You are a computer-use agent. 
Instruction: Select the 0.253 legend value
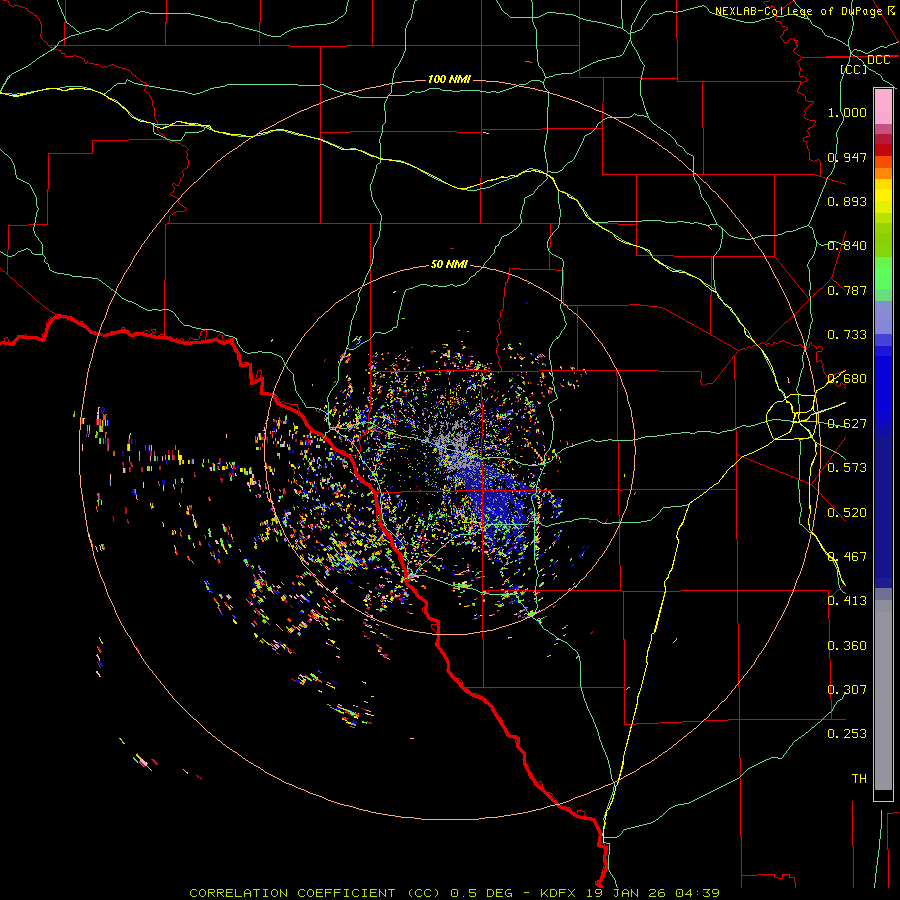click(x=847, y=734)
